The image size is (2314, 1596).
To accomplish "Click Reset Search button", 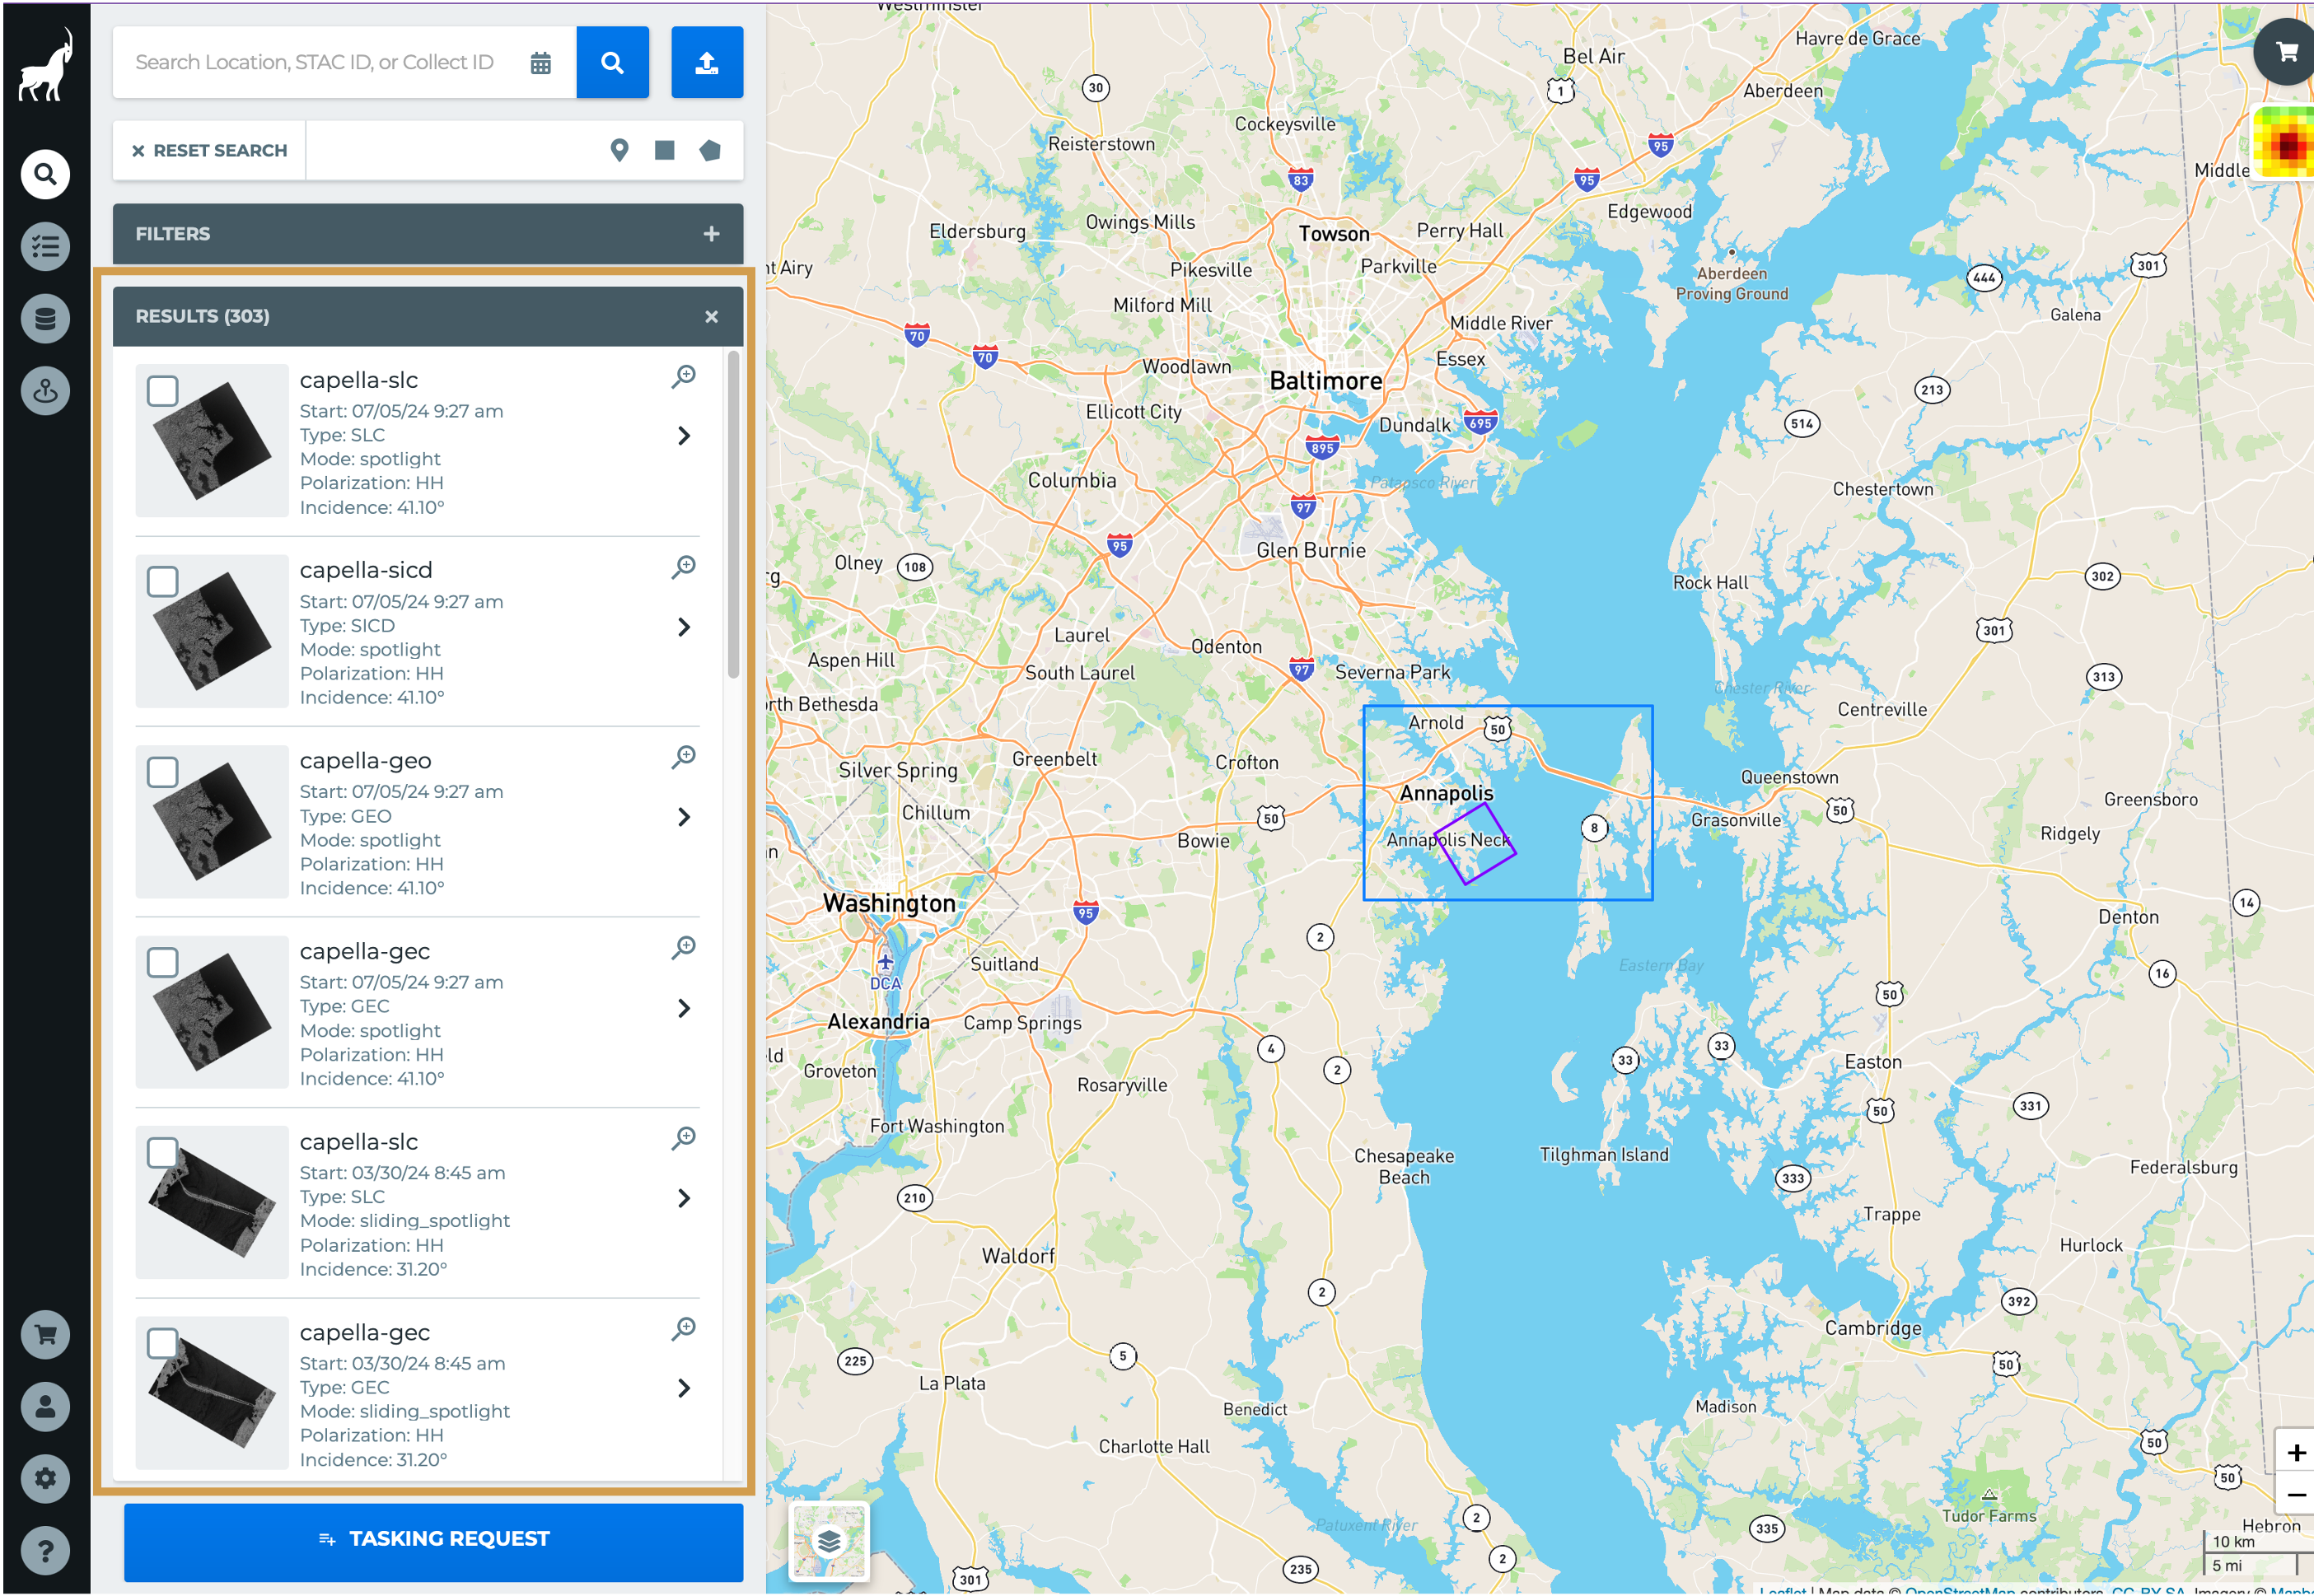I will pyautogui.click(x=209, y=151).
